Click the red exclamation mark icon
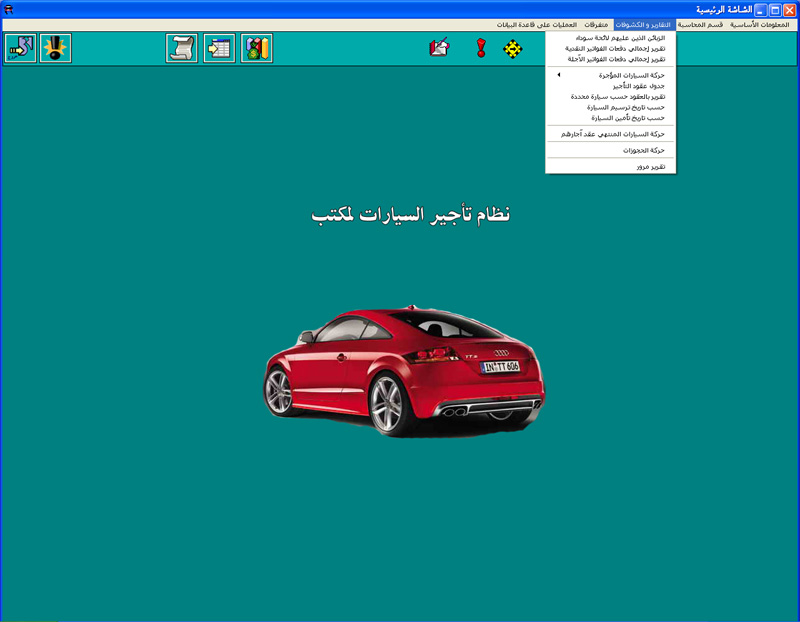The height and width of the screenshot is (622, 800). 481,48
